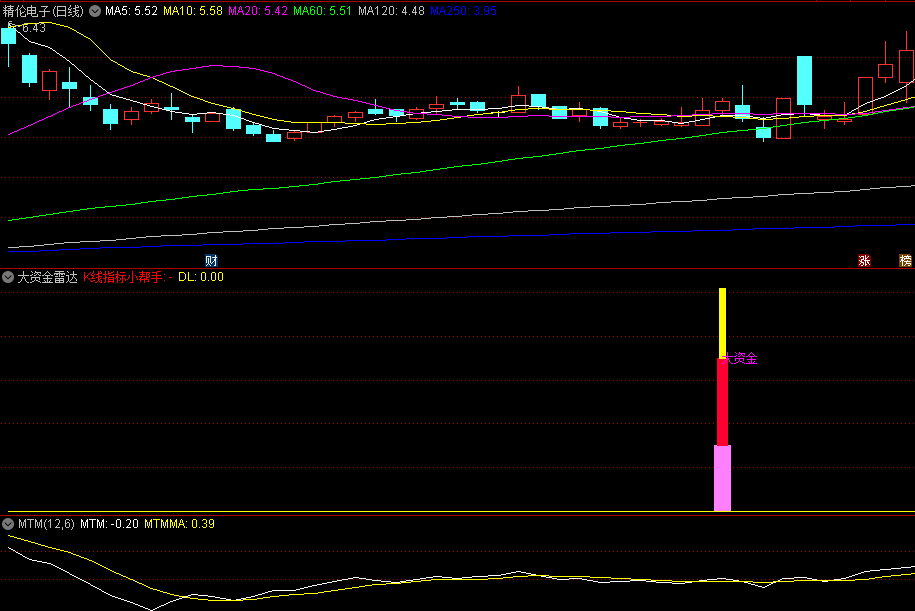This screenshot has height=611, width=915.
Task: Click the 大资金雷达 indicator name
Action: (x=47, y=277)
